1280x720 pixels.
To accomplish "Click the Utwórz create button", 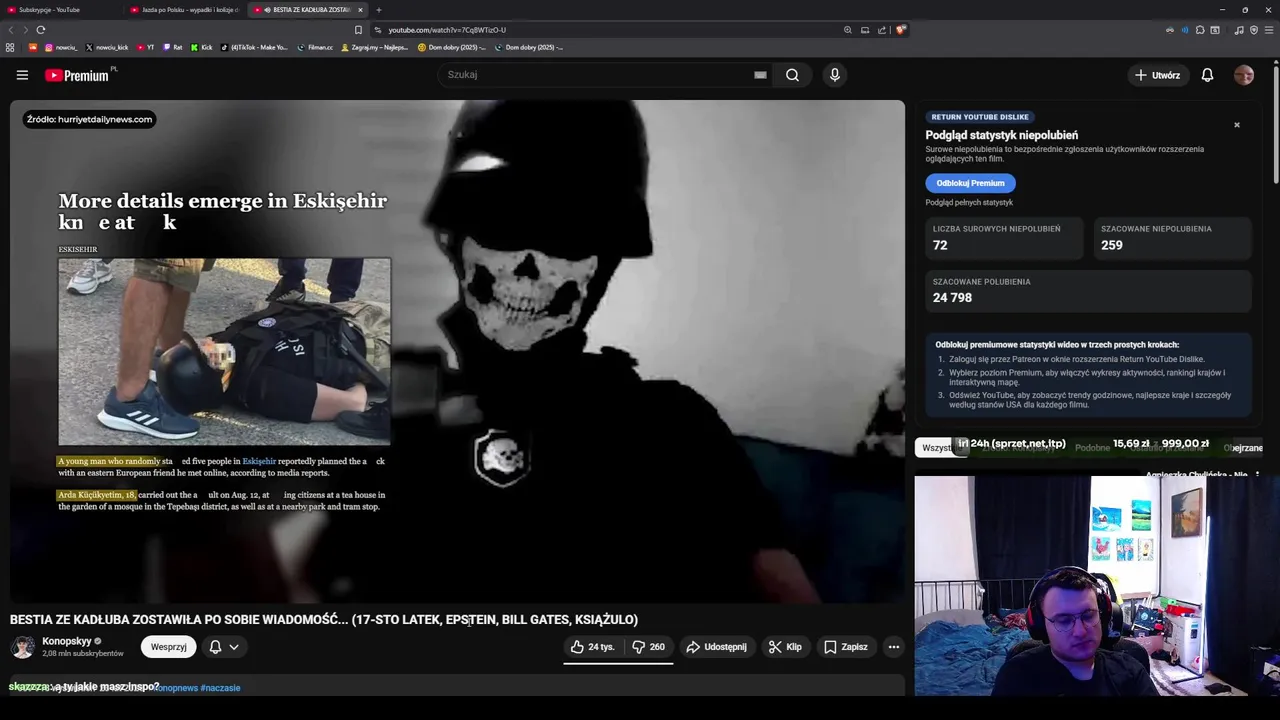I will [x=1157, y=75].
